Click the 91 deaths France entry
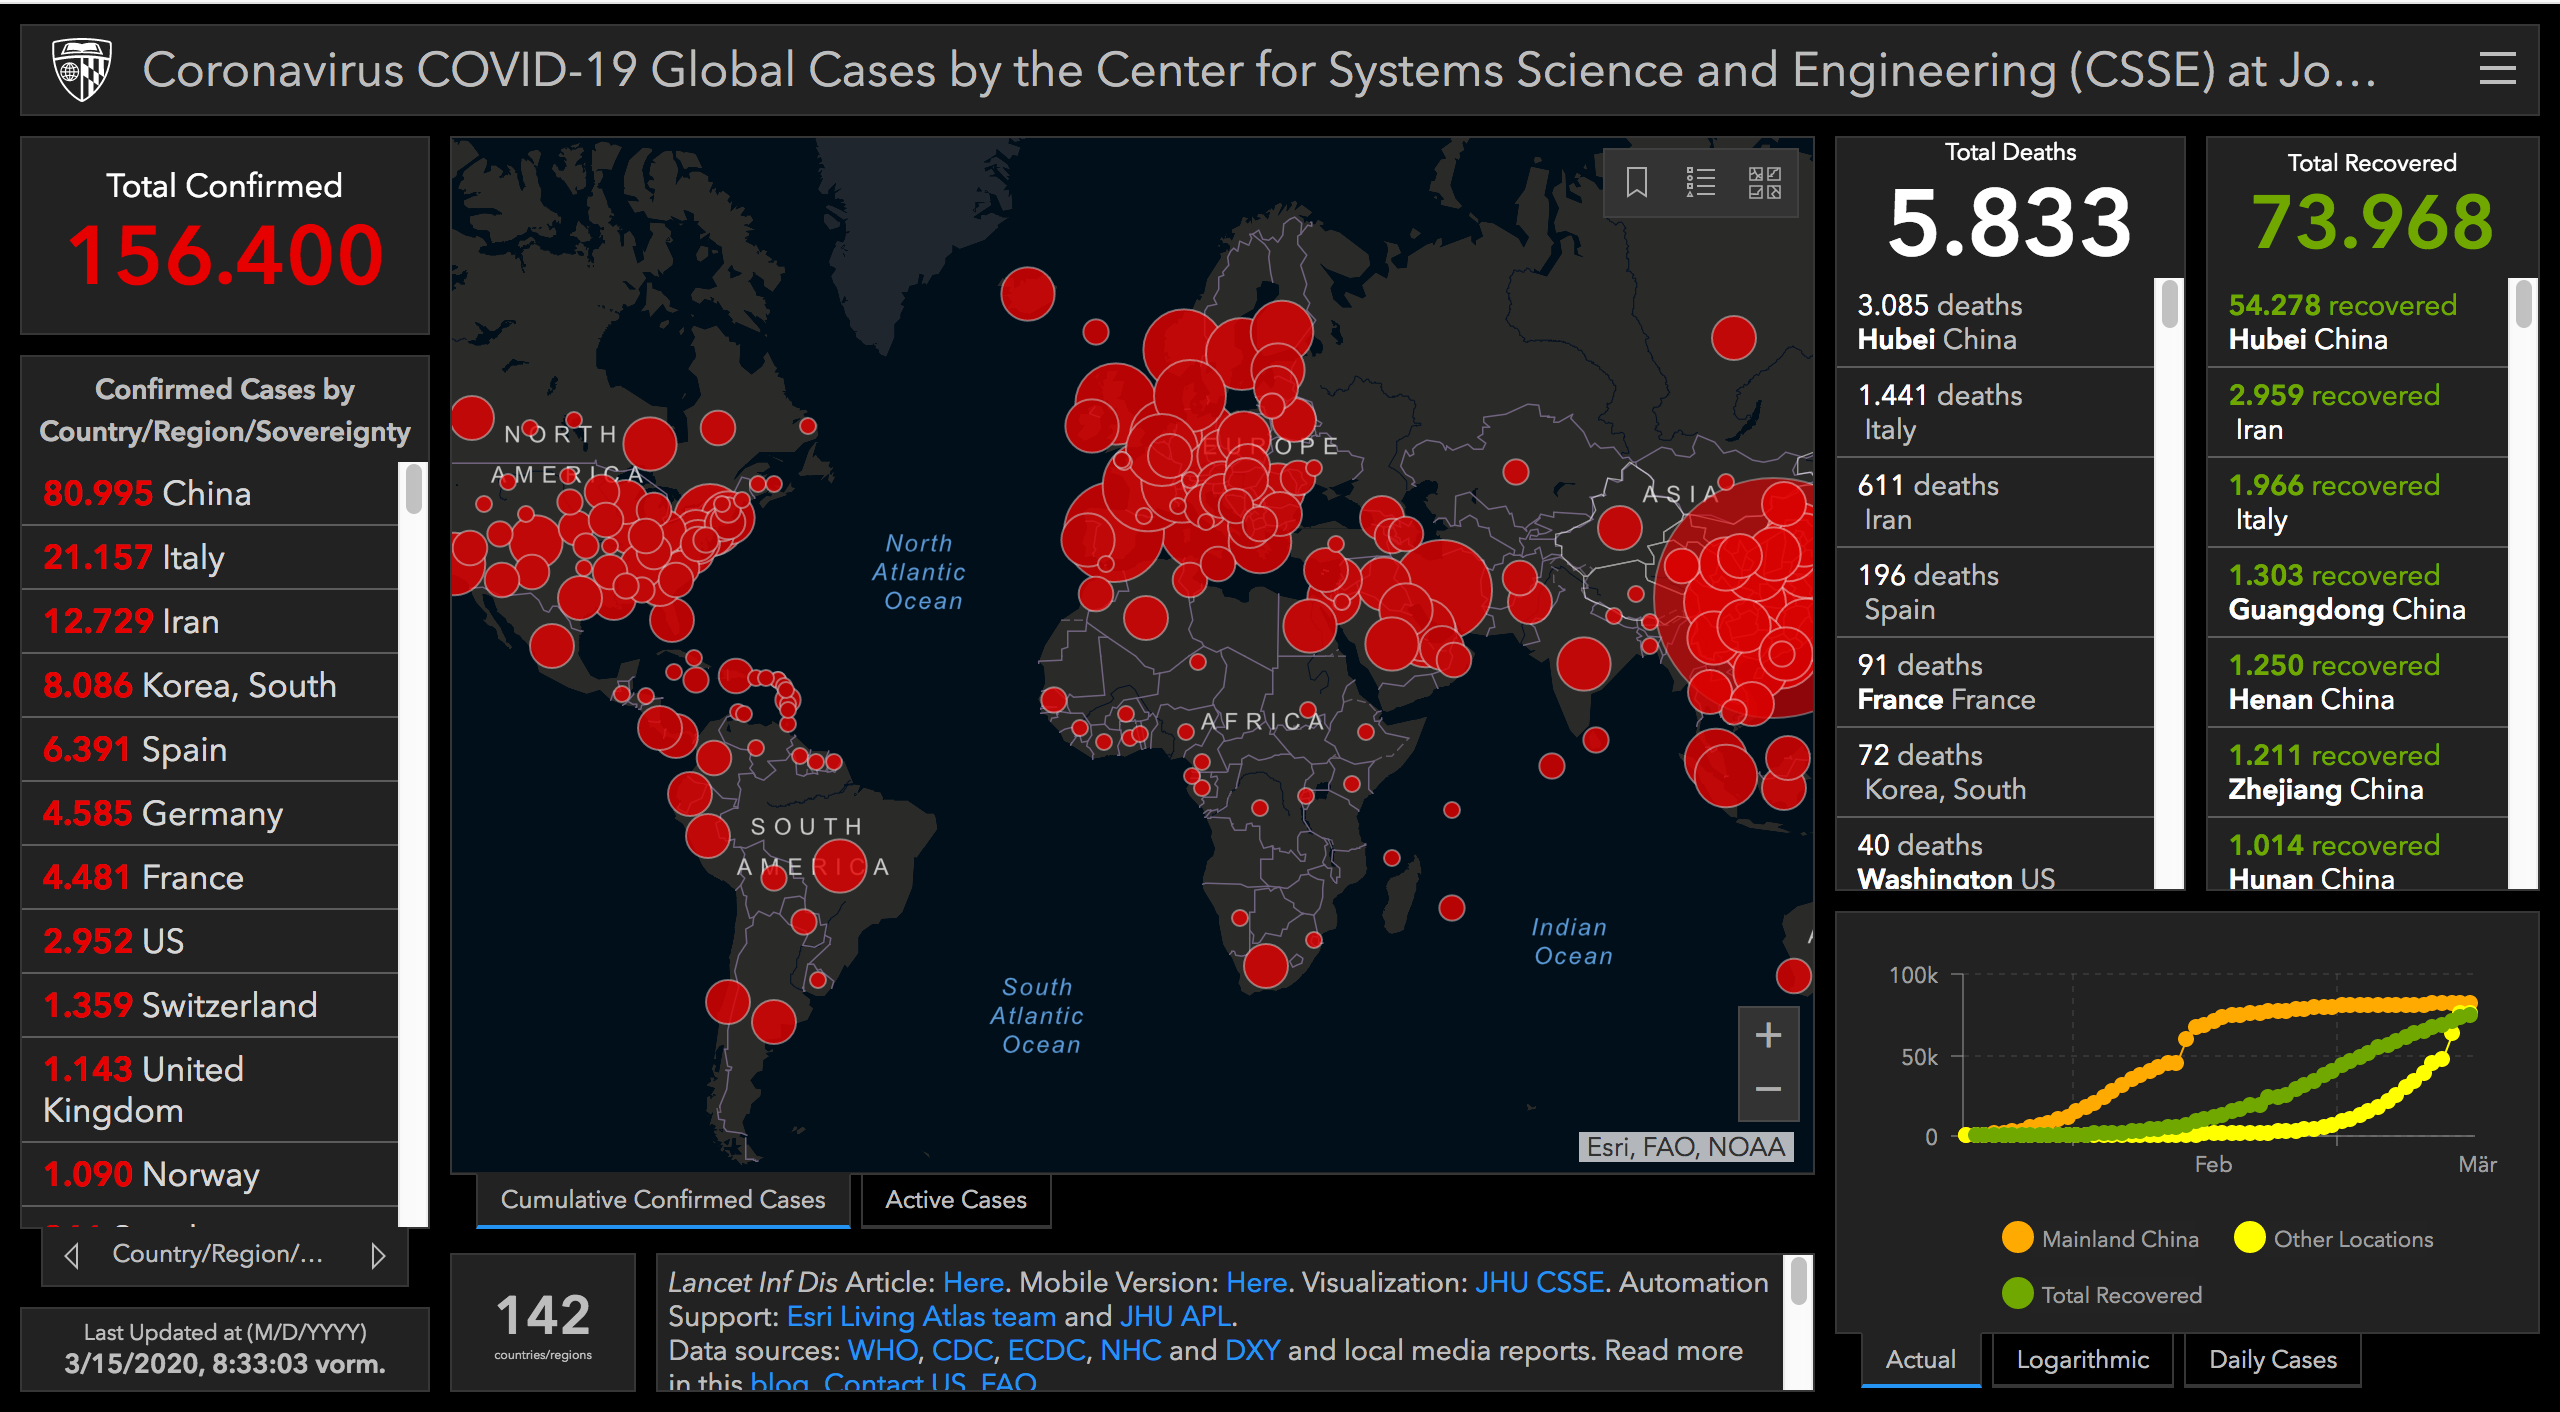2560x1412 pixels. [x=1995, y=682]
